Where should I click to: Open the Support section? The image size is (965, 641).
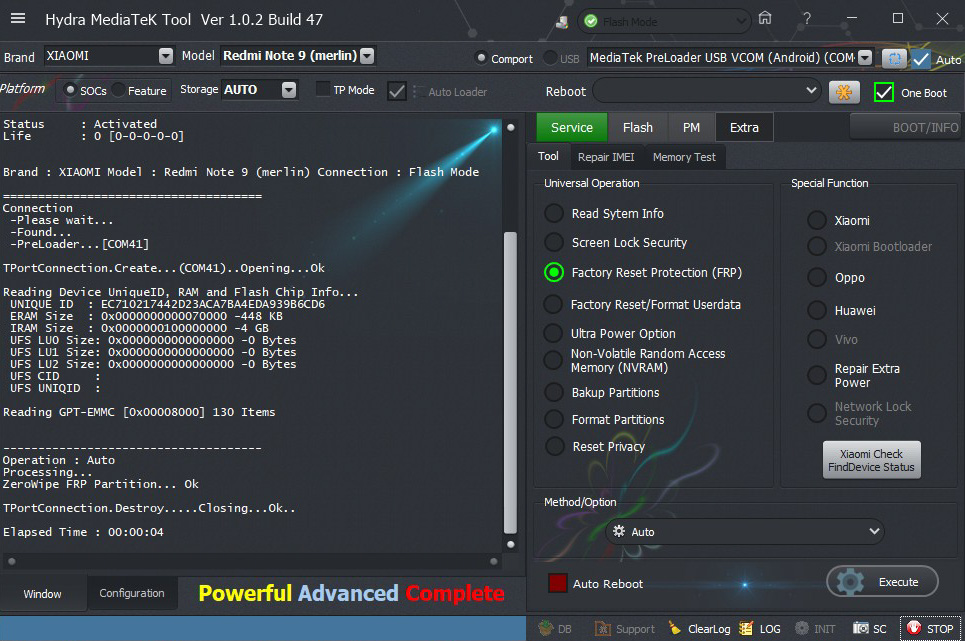pos(624,629)
